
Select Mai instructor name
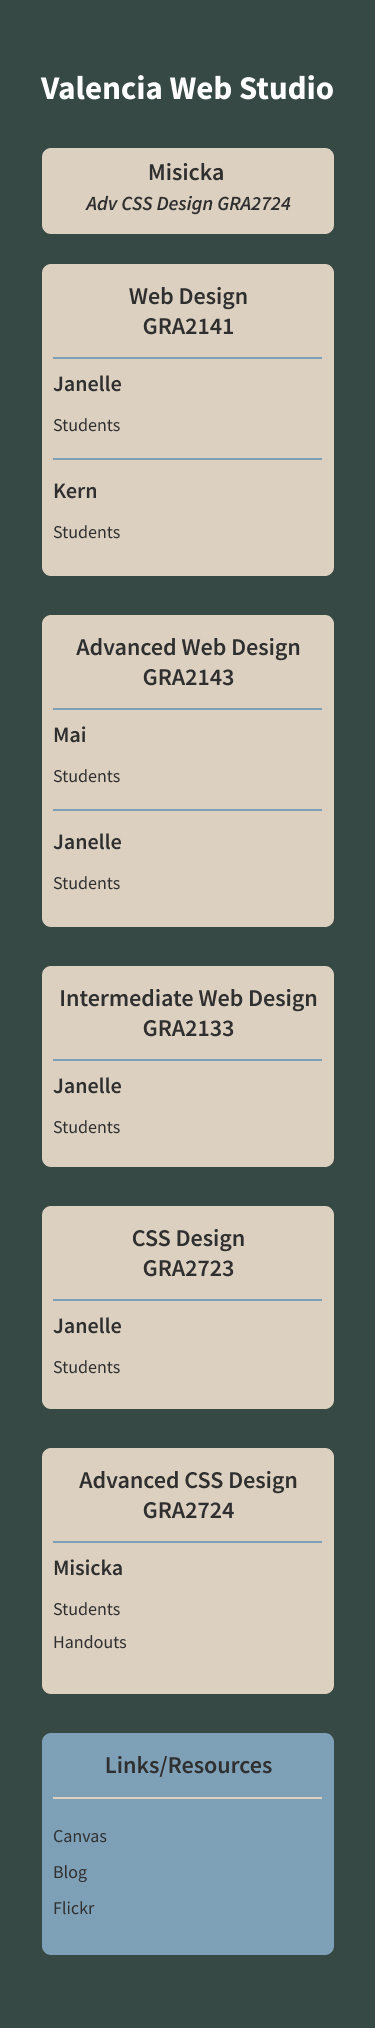tap(70, 735)
